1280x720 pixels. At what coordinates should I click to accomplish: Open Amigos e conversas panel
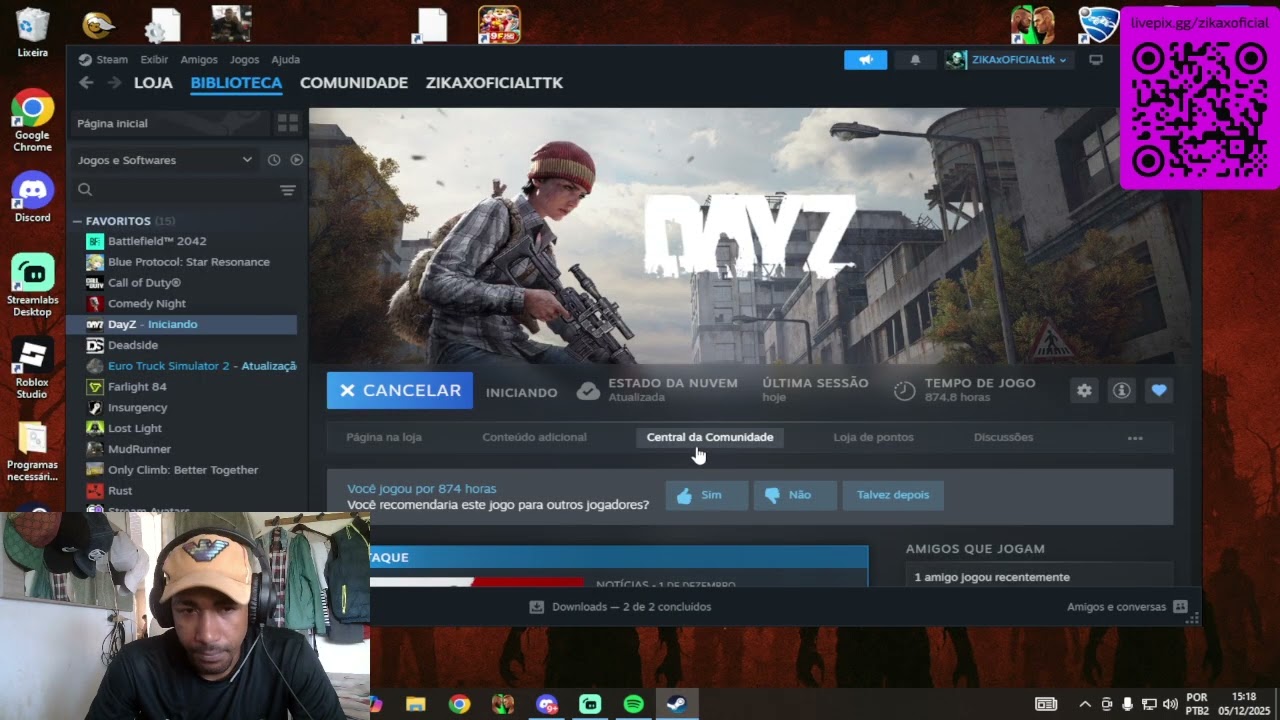pyautogui.click(x=1126, y=607)
